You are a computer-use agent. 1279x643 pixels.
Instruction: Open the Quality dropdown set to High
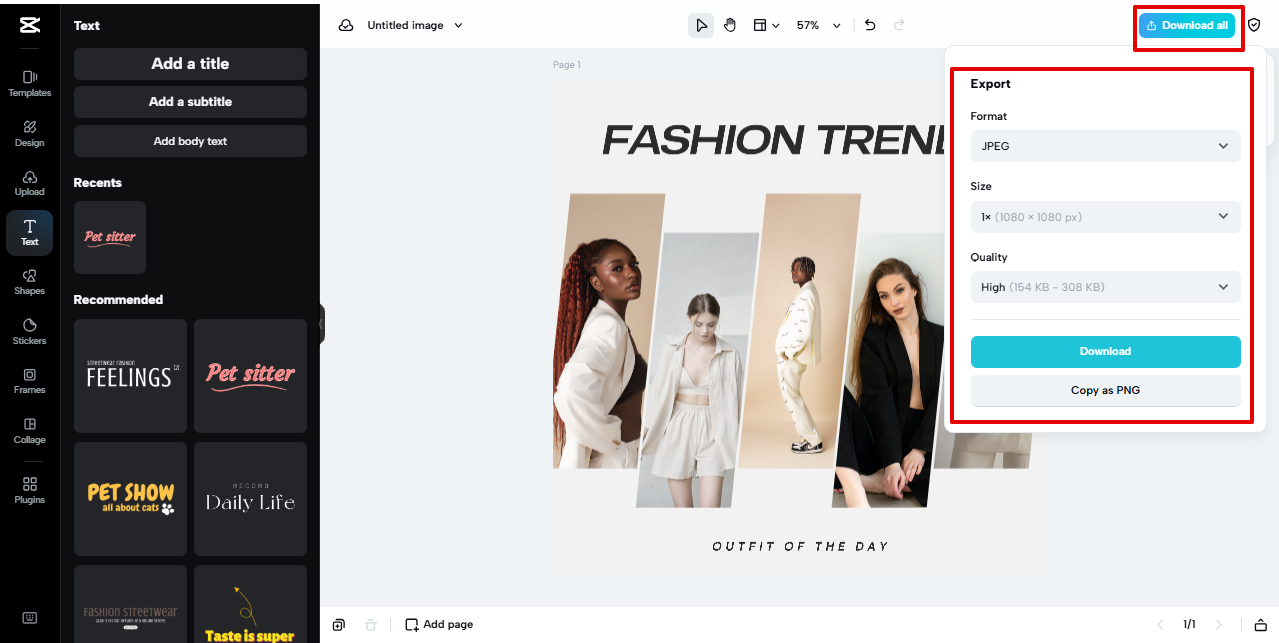point(1105,287)
